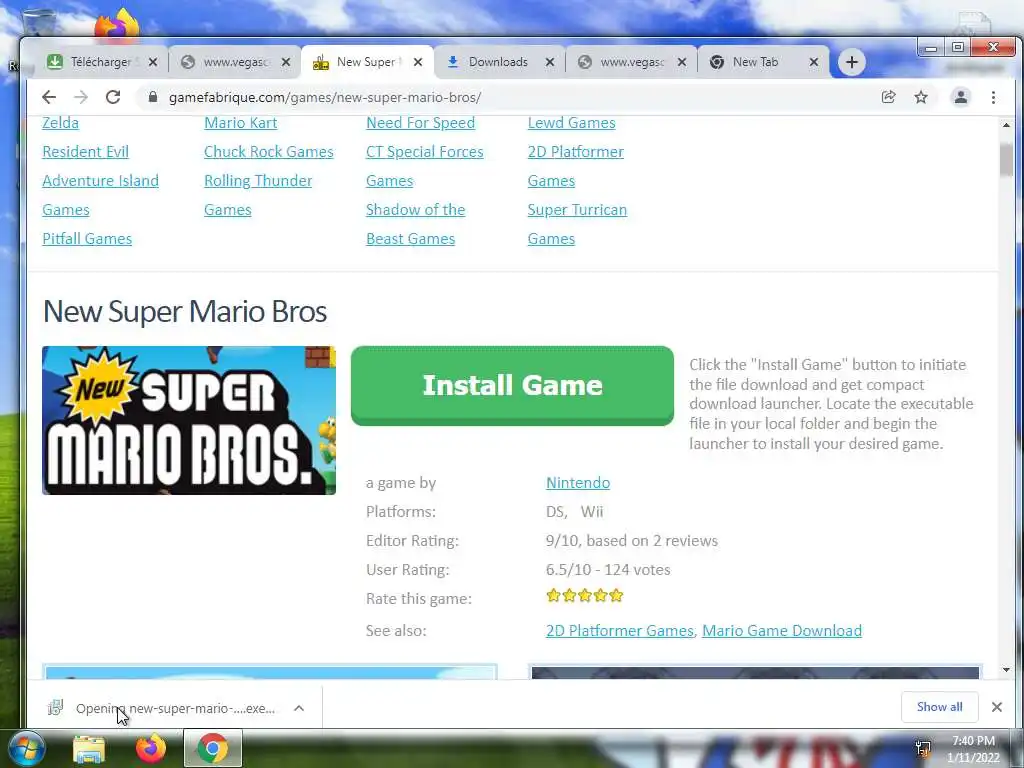Open Rolling Thunder Games link
This screenshot has width=1024, height=768.
pyautogui.click(x=258, y=195)
